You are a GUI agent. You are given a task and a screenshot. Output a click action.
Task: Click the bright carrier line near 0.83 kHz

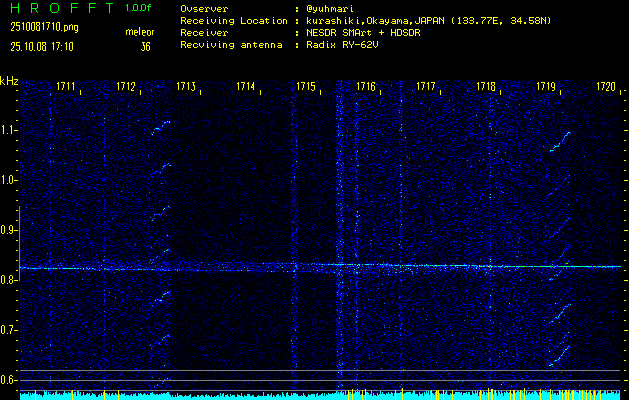click(320, 267)
